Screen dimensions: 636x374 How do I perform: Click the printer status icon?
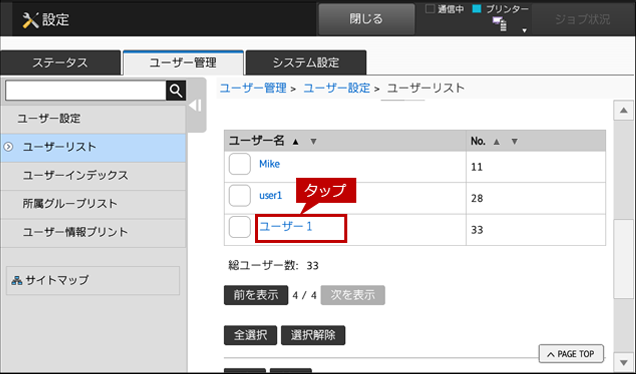tap(499, 24)
